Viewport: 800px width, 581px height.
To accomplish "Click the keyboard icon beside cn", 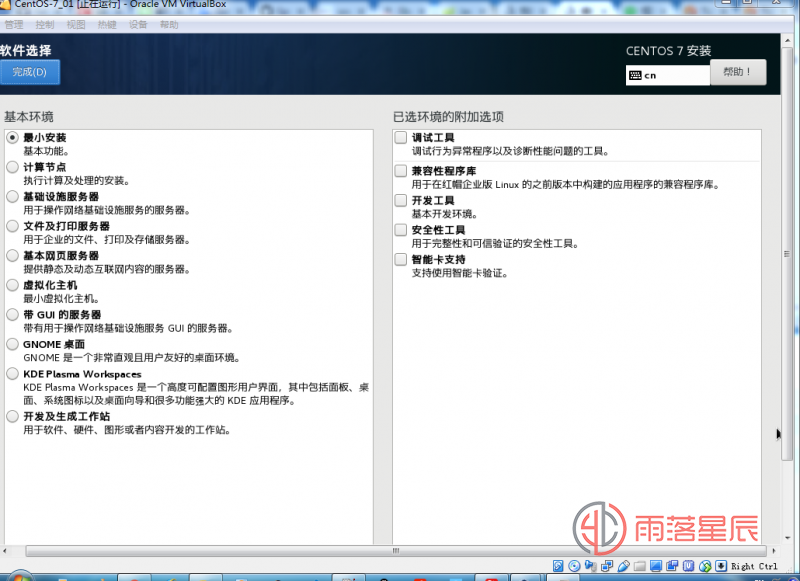I will [x=635, y=75].
